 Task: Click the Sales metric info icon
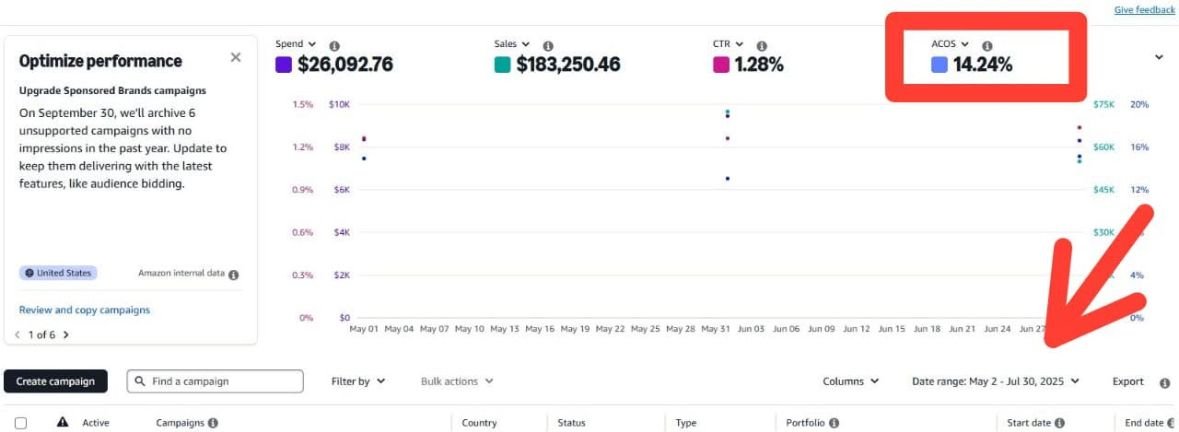click(x=548, y=46)
